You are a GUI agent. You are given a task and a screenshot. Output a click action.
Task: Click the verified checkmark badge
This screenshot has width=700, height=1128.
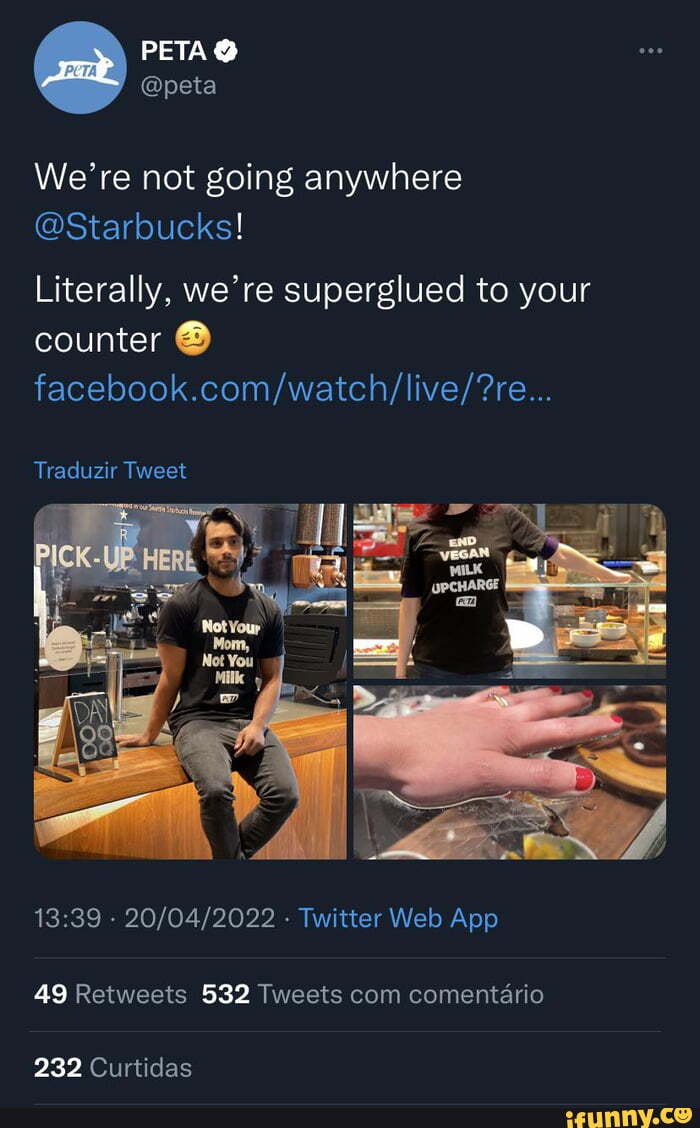coord(225,51)
